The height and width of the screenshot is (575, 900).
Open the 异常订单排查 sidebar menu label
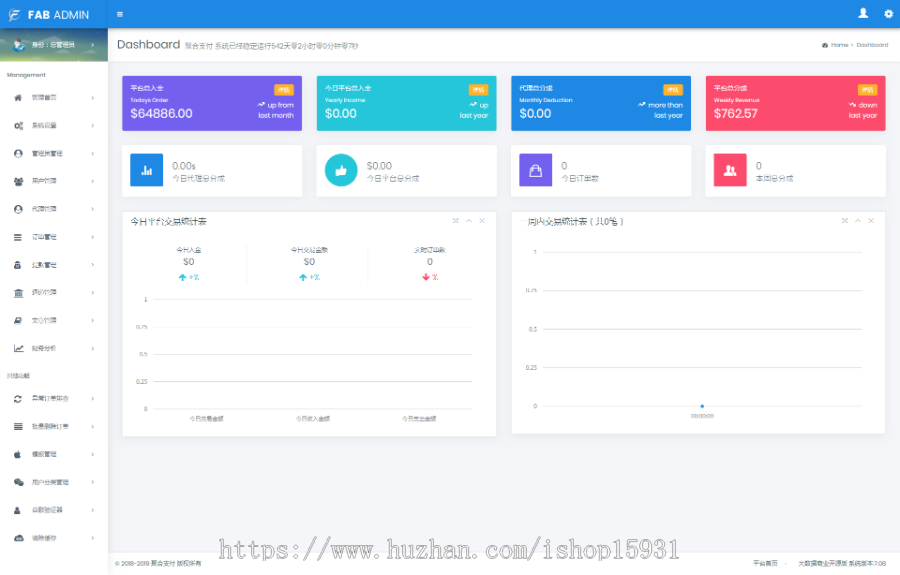[50, 398]
